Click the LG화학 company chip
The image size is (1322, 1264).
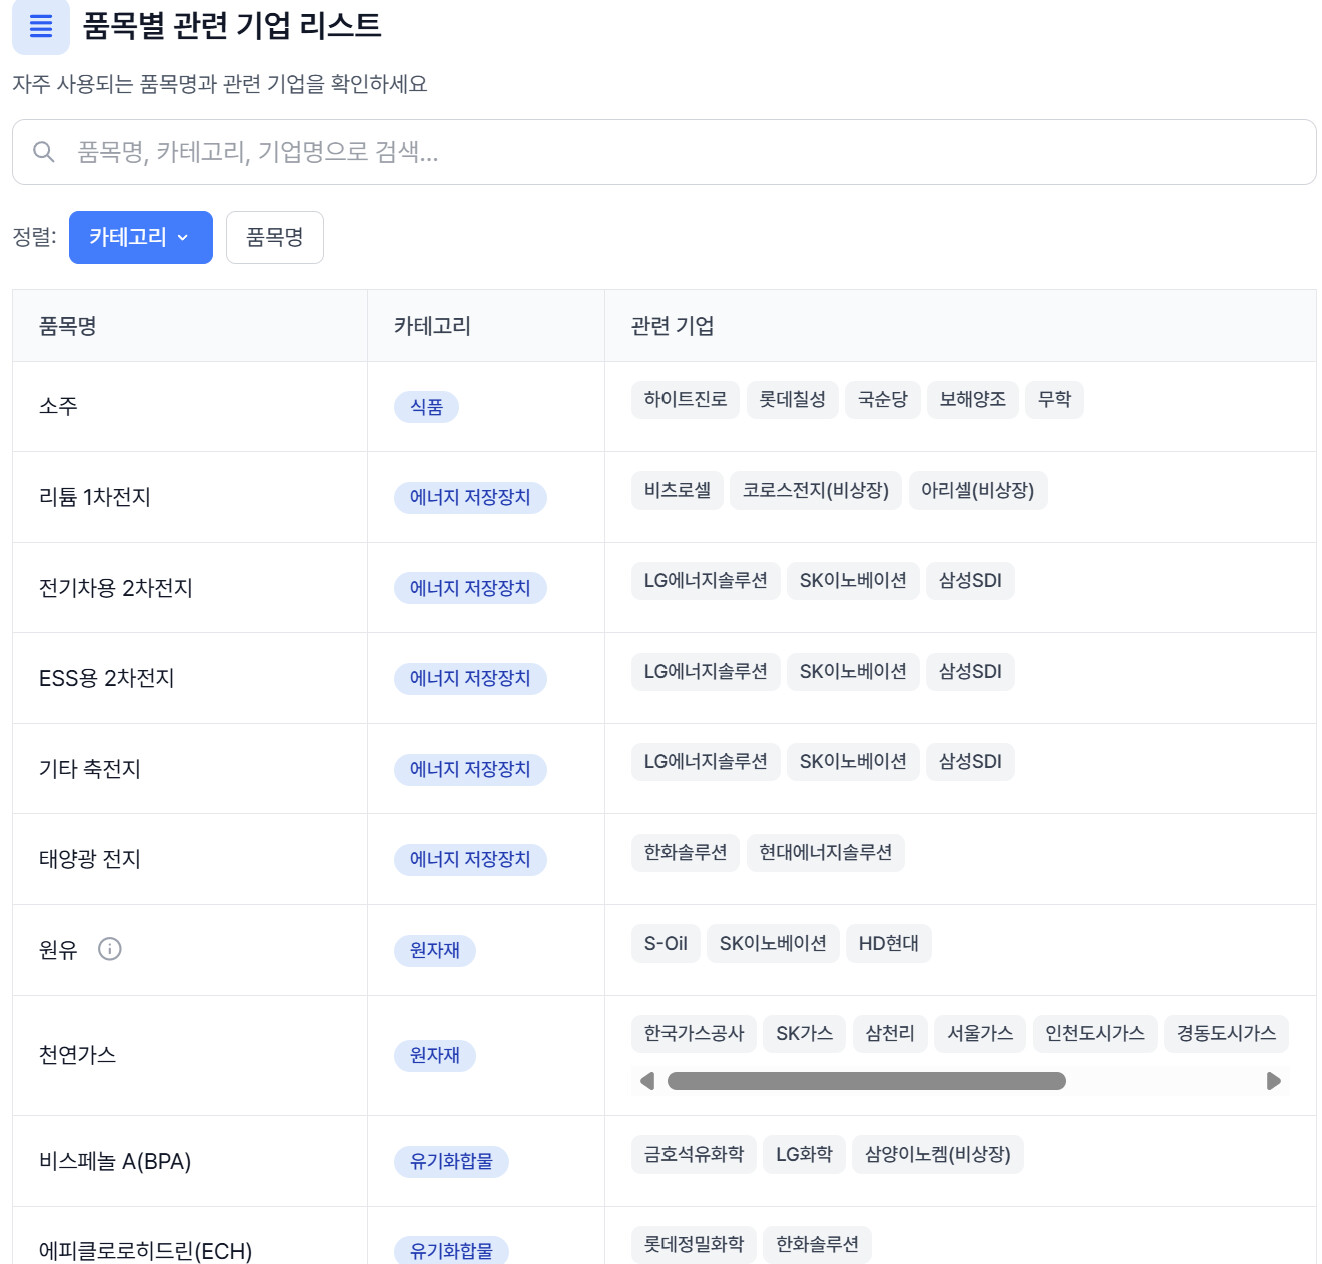coord(805,1155)
